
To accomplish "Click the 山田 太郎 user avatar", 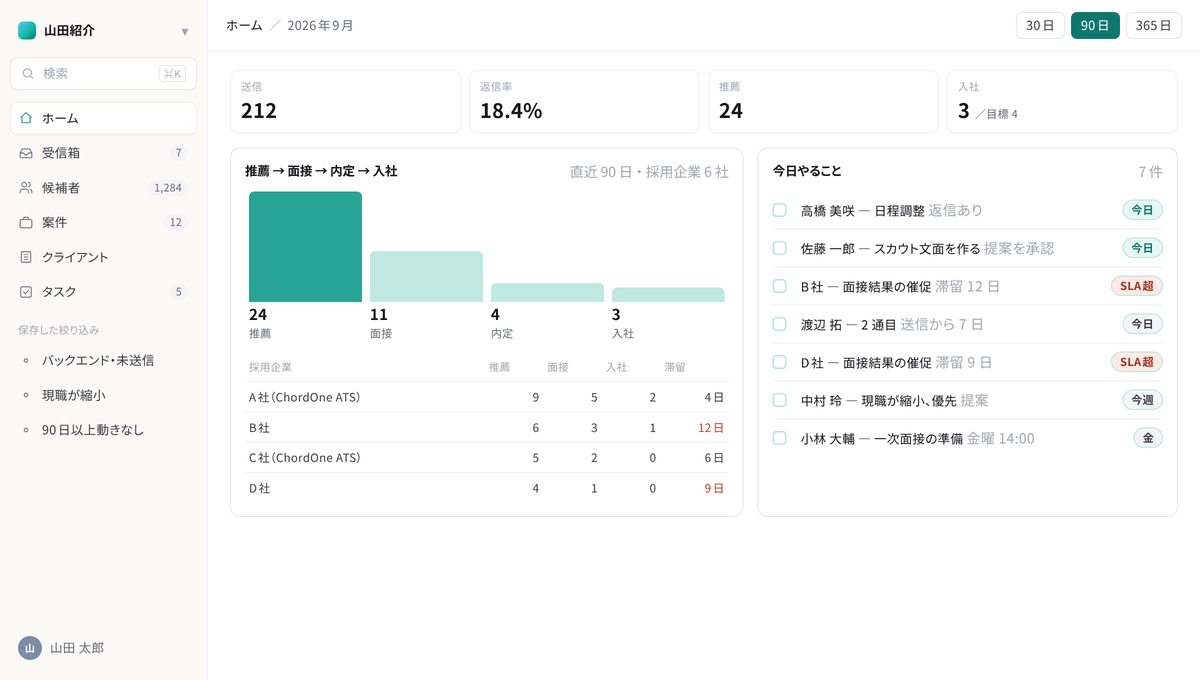I will tap(30, 648).
